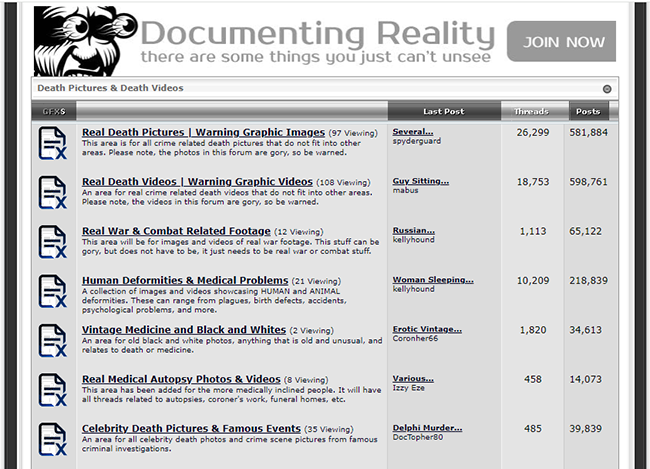Click the forum icon beside Real Death Videos
Image resolution: width=650 pixels, height=469 pixels.
(53, 192)
